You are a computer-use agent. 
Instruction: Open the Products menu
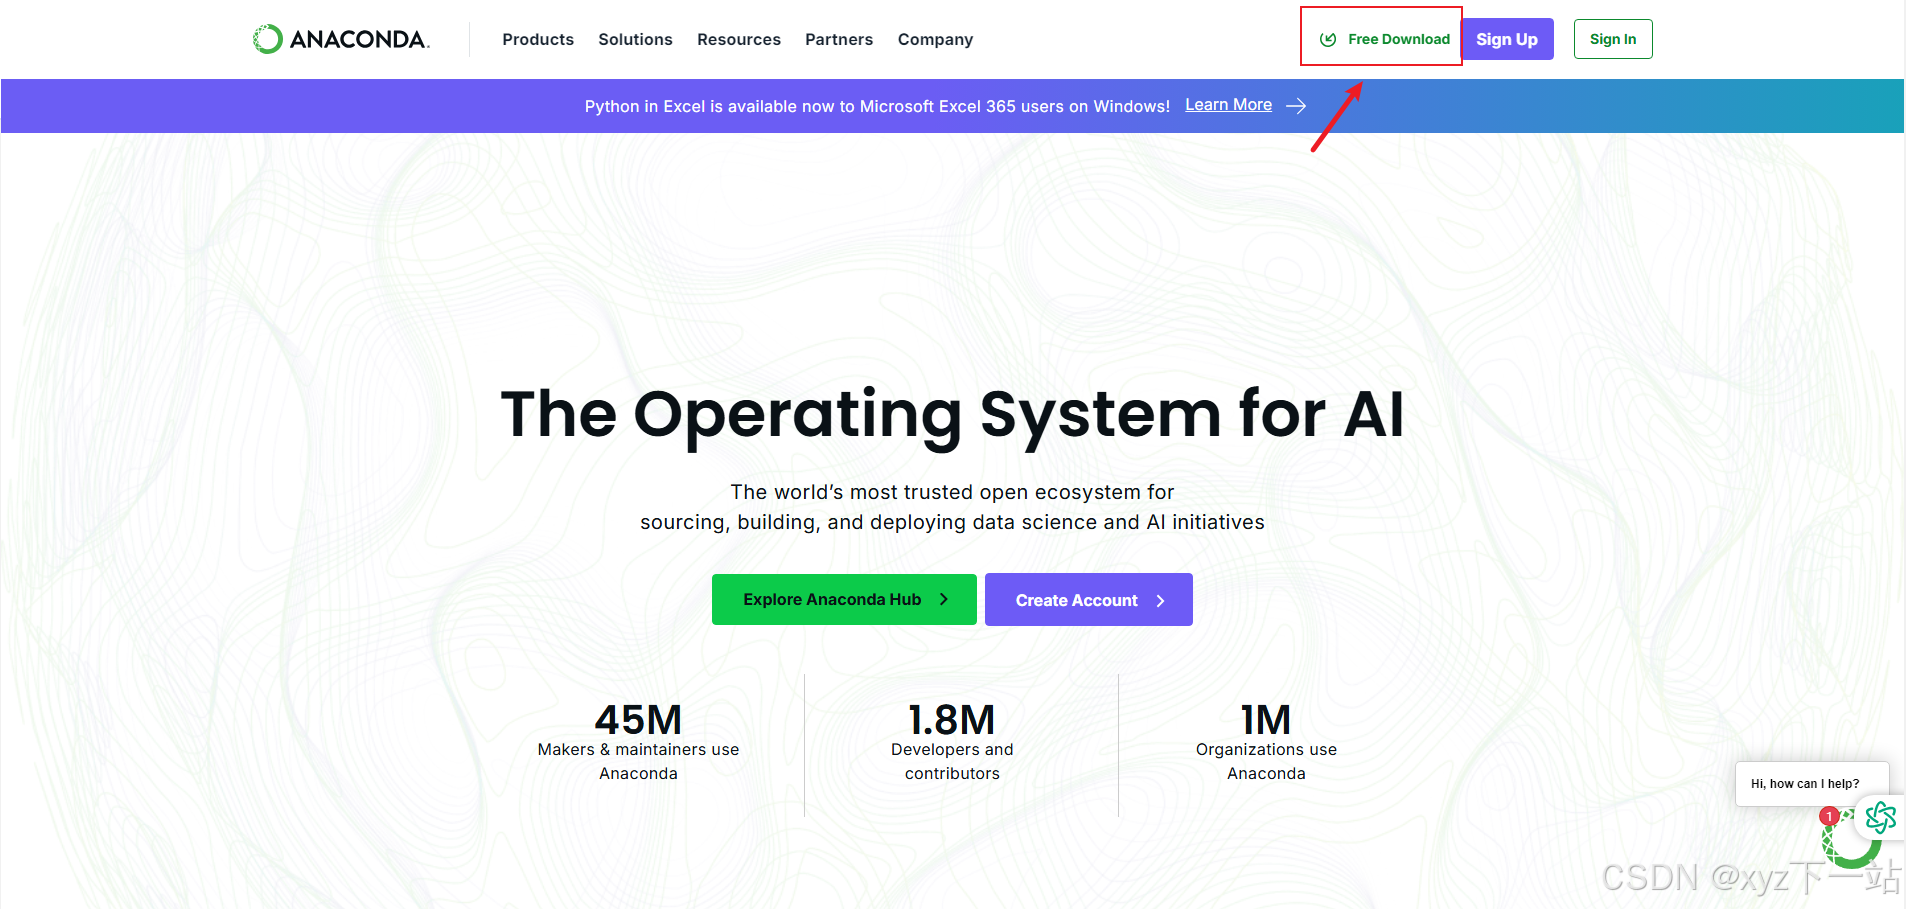[538, 39]
